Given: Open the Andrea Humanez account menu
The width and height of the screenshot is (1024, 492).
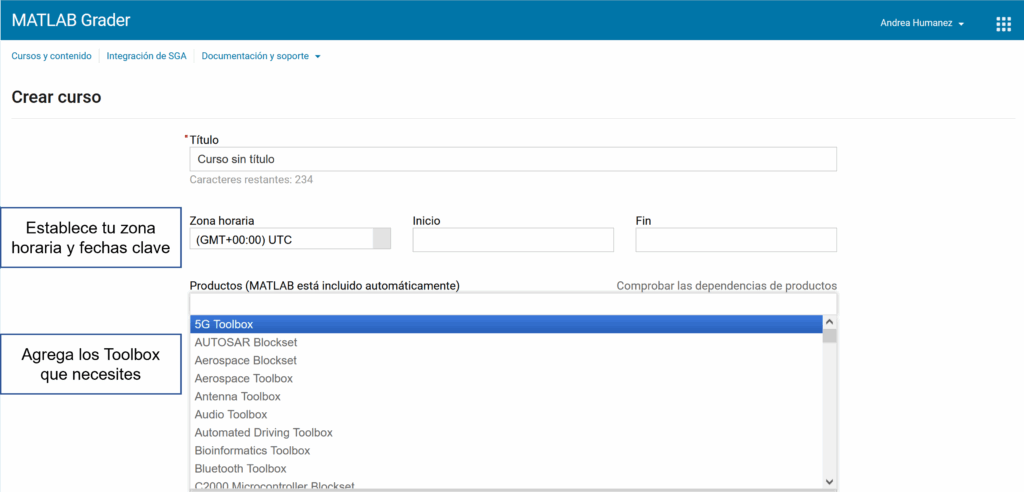Looking at the screenshot, I should pos(922,24).
